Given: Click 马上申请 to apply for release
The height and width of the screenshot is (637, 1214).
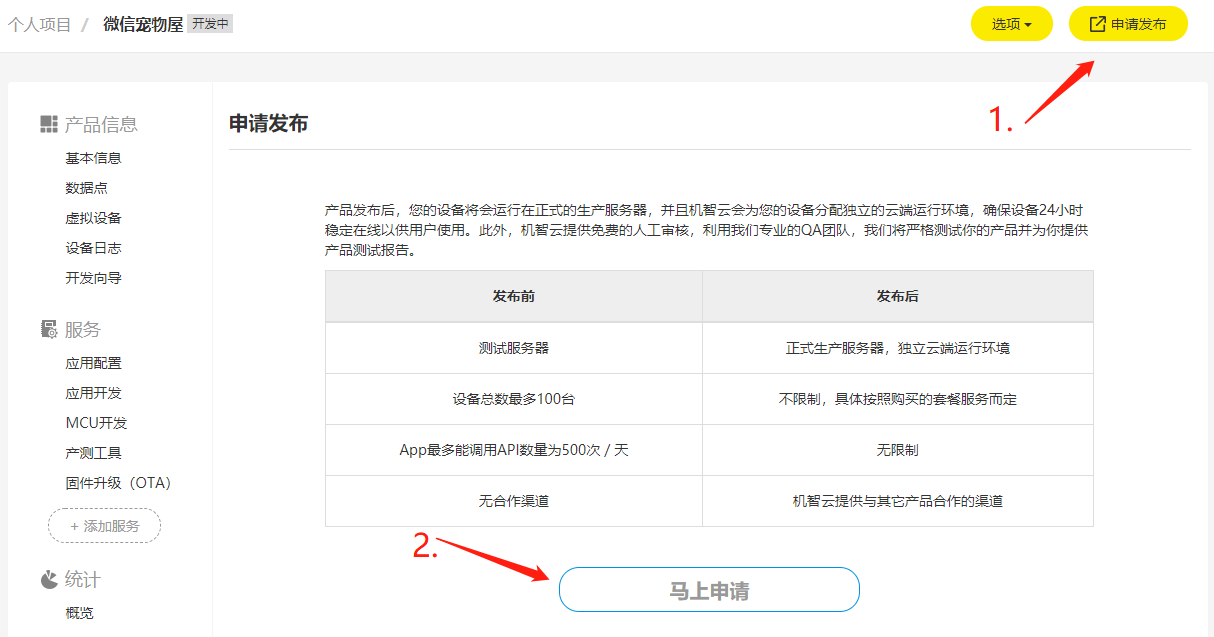Looking at the screenshot, I should pos(709,589).
